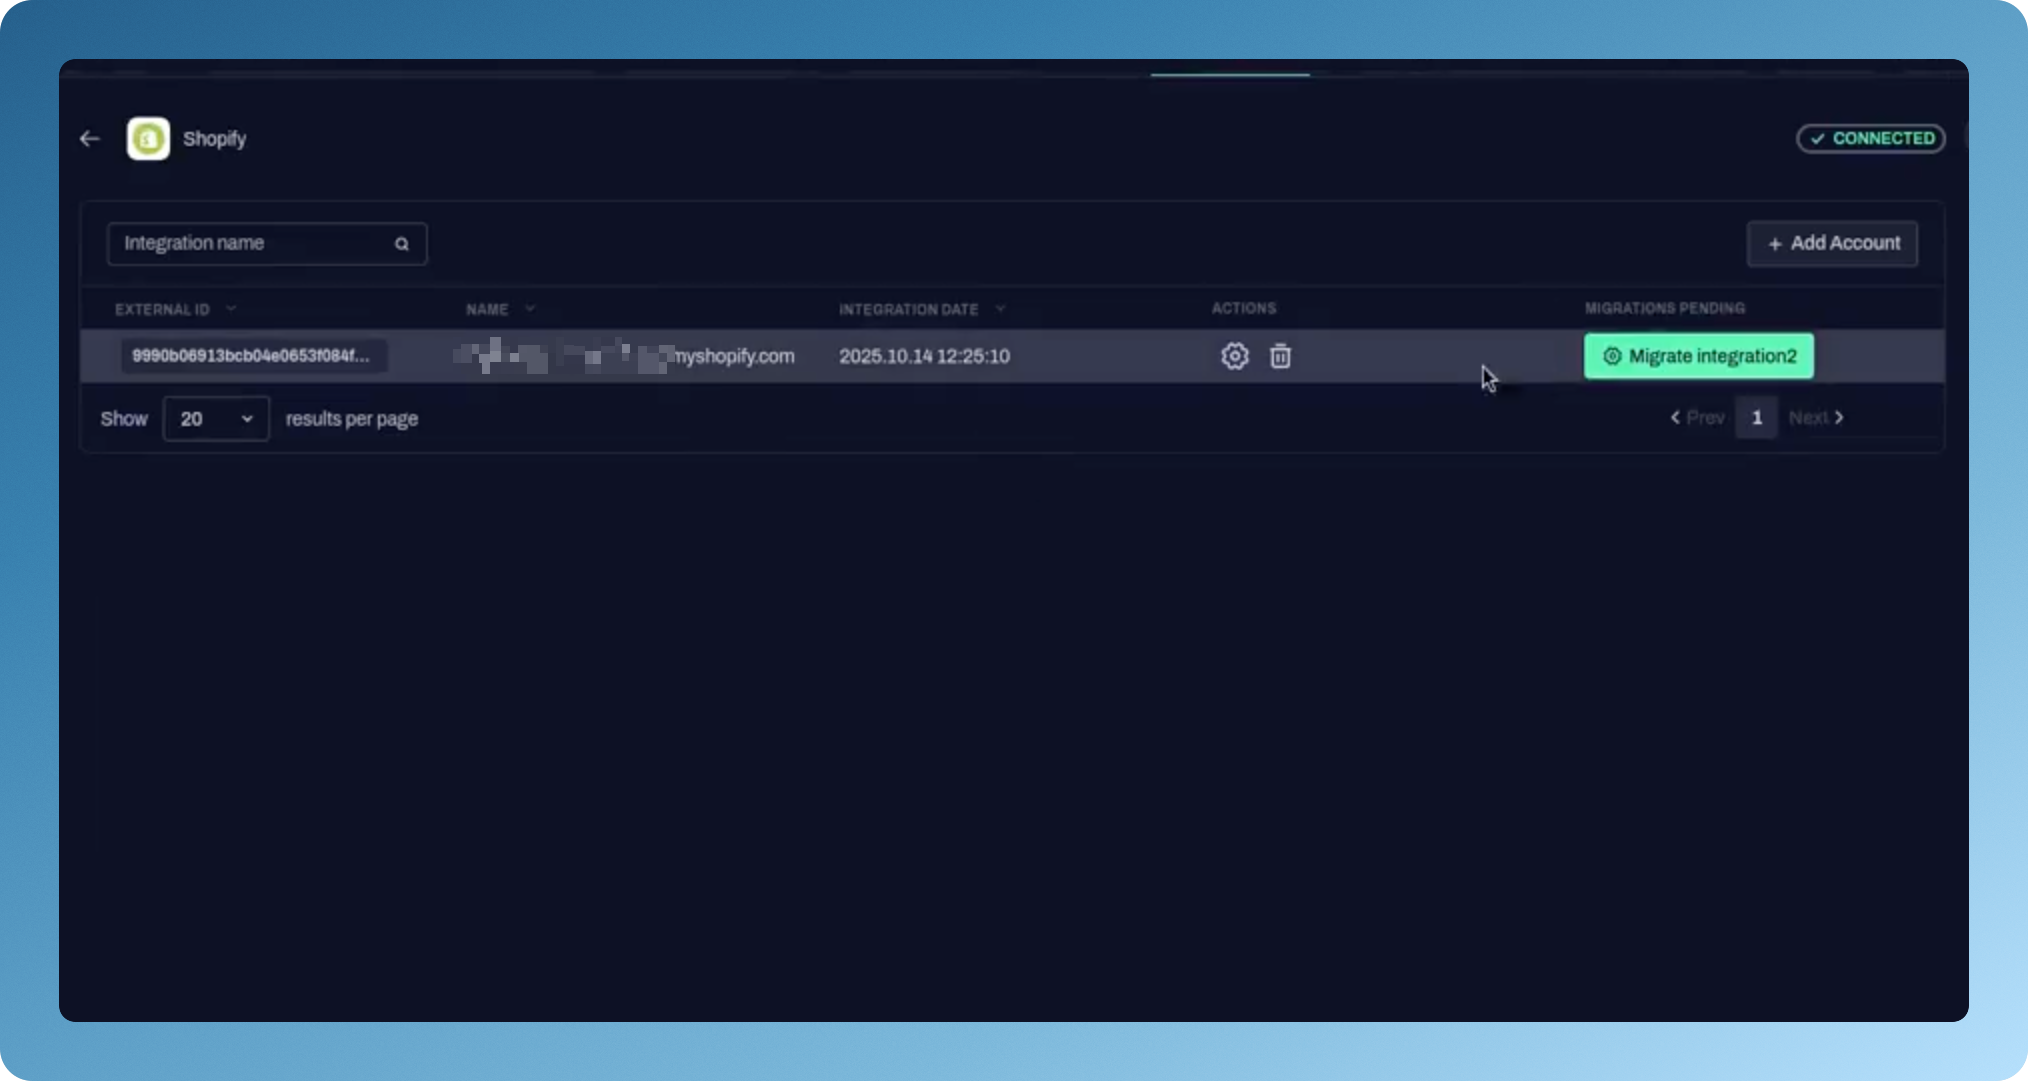
Task: Click the Migrations Pending column header
Action: 1664,308
